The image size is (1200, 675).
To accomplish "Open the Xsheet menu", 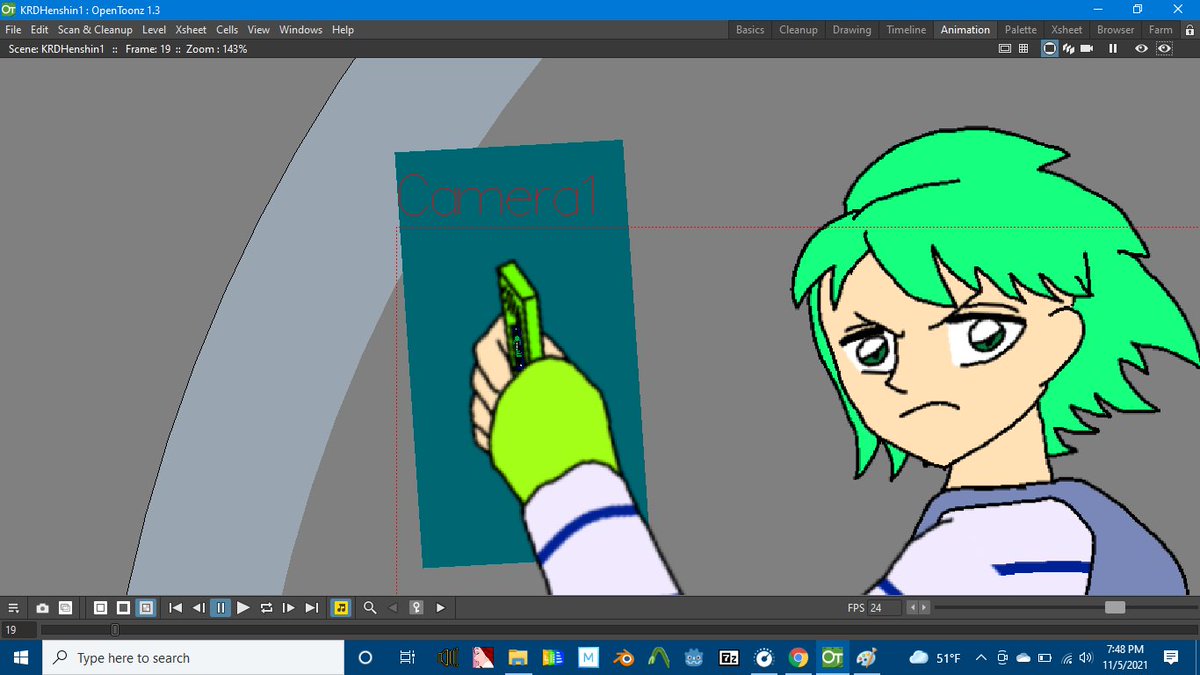I will pyautogui.click(x=191, y=30).
